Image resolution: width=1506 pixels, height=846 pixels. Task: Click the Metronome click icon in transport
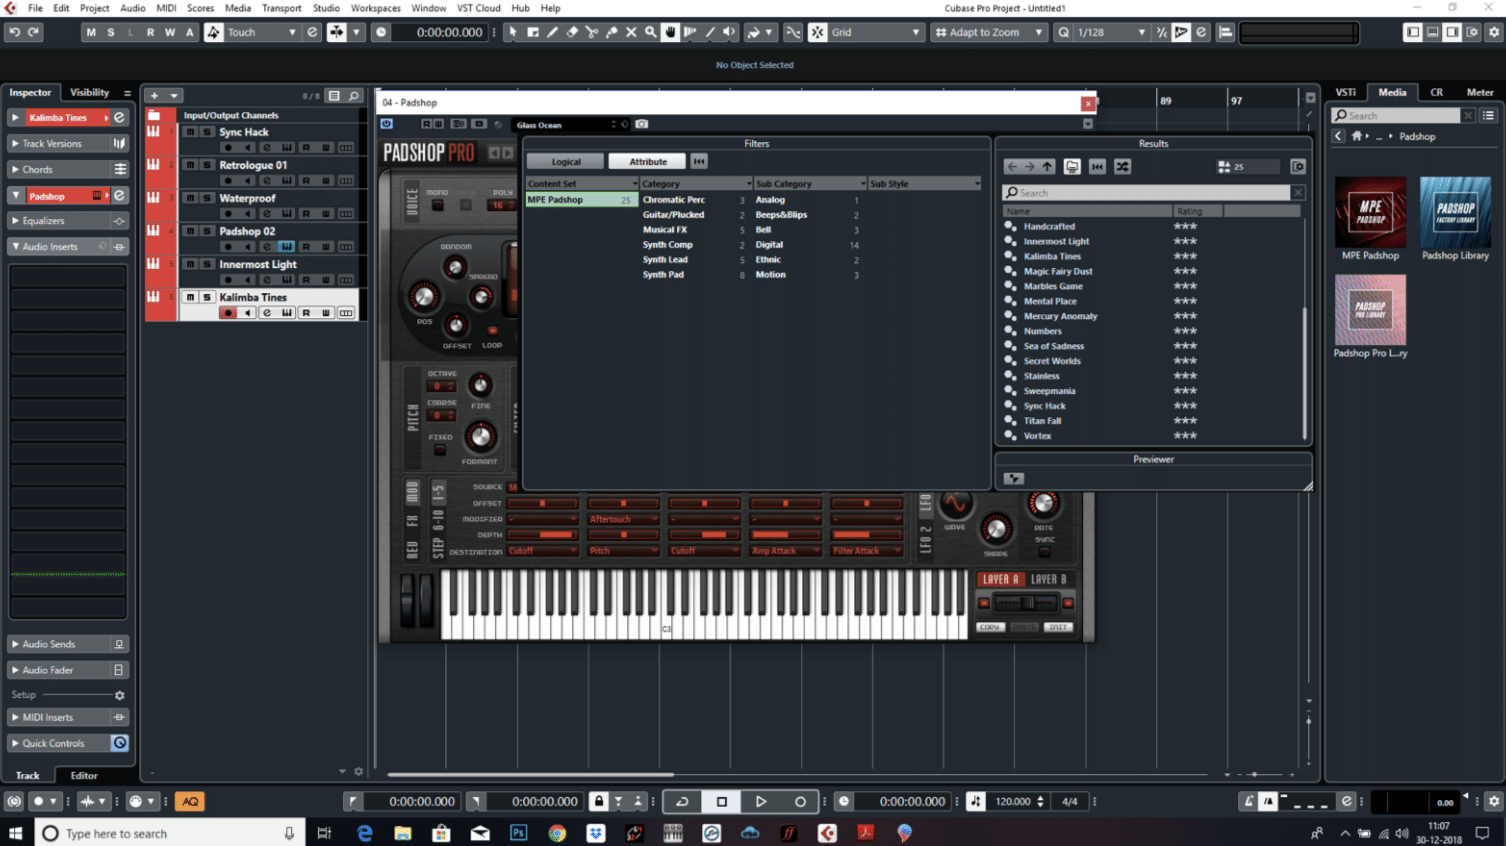point(1248,801)
